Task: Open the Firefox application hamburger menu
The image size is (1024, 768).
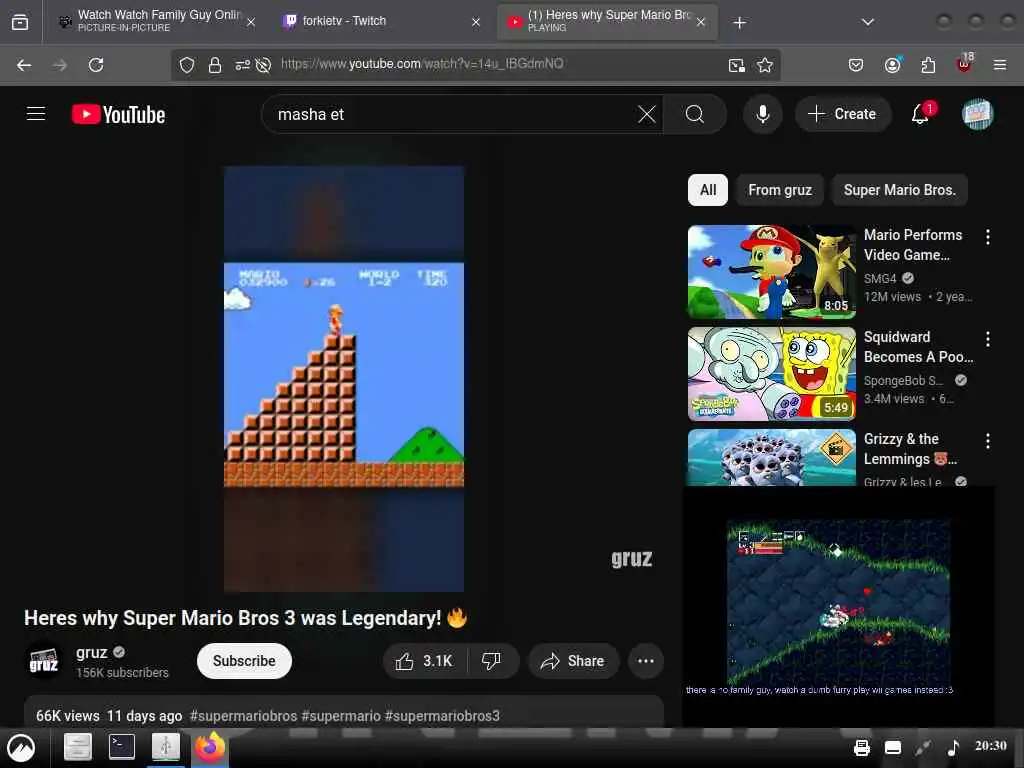Action: (1000, 65)
